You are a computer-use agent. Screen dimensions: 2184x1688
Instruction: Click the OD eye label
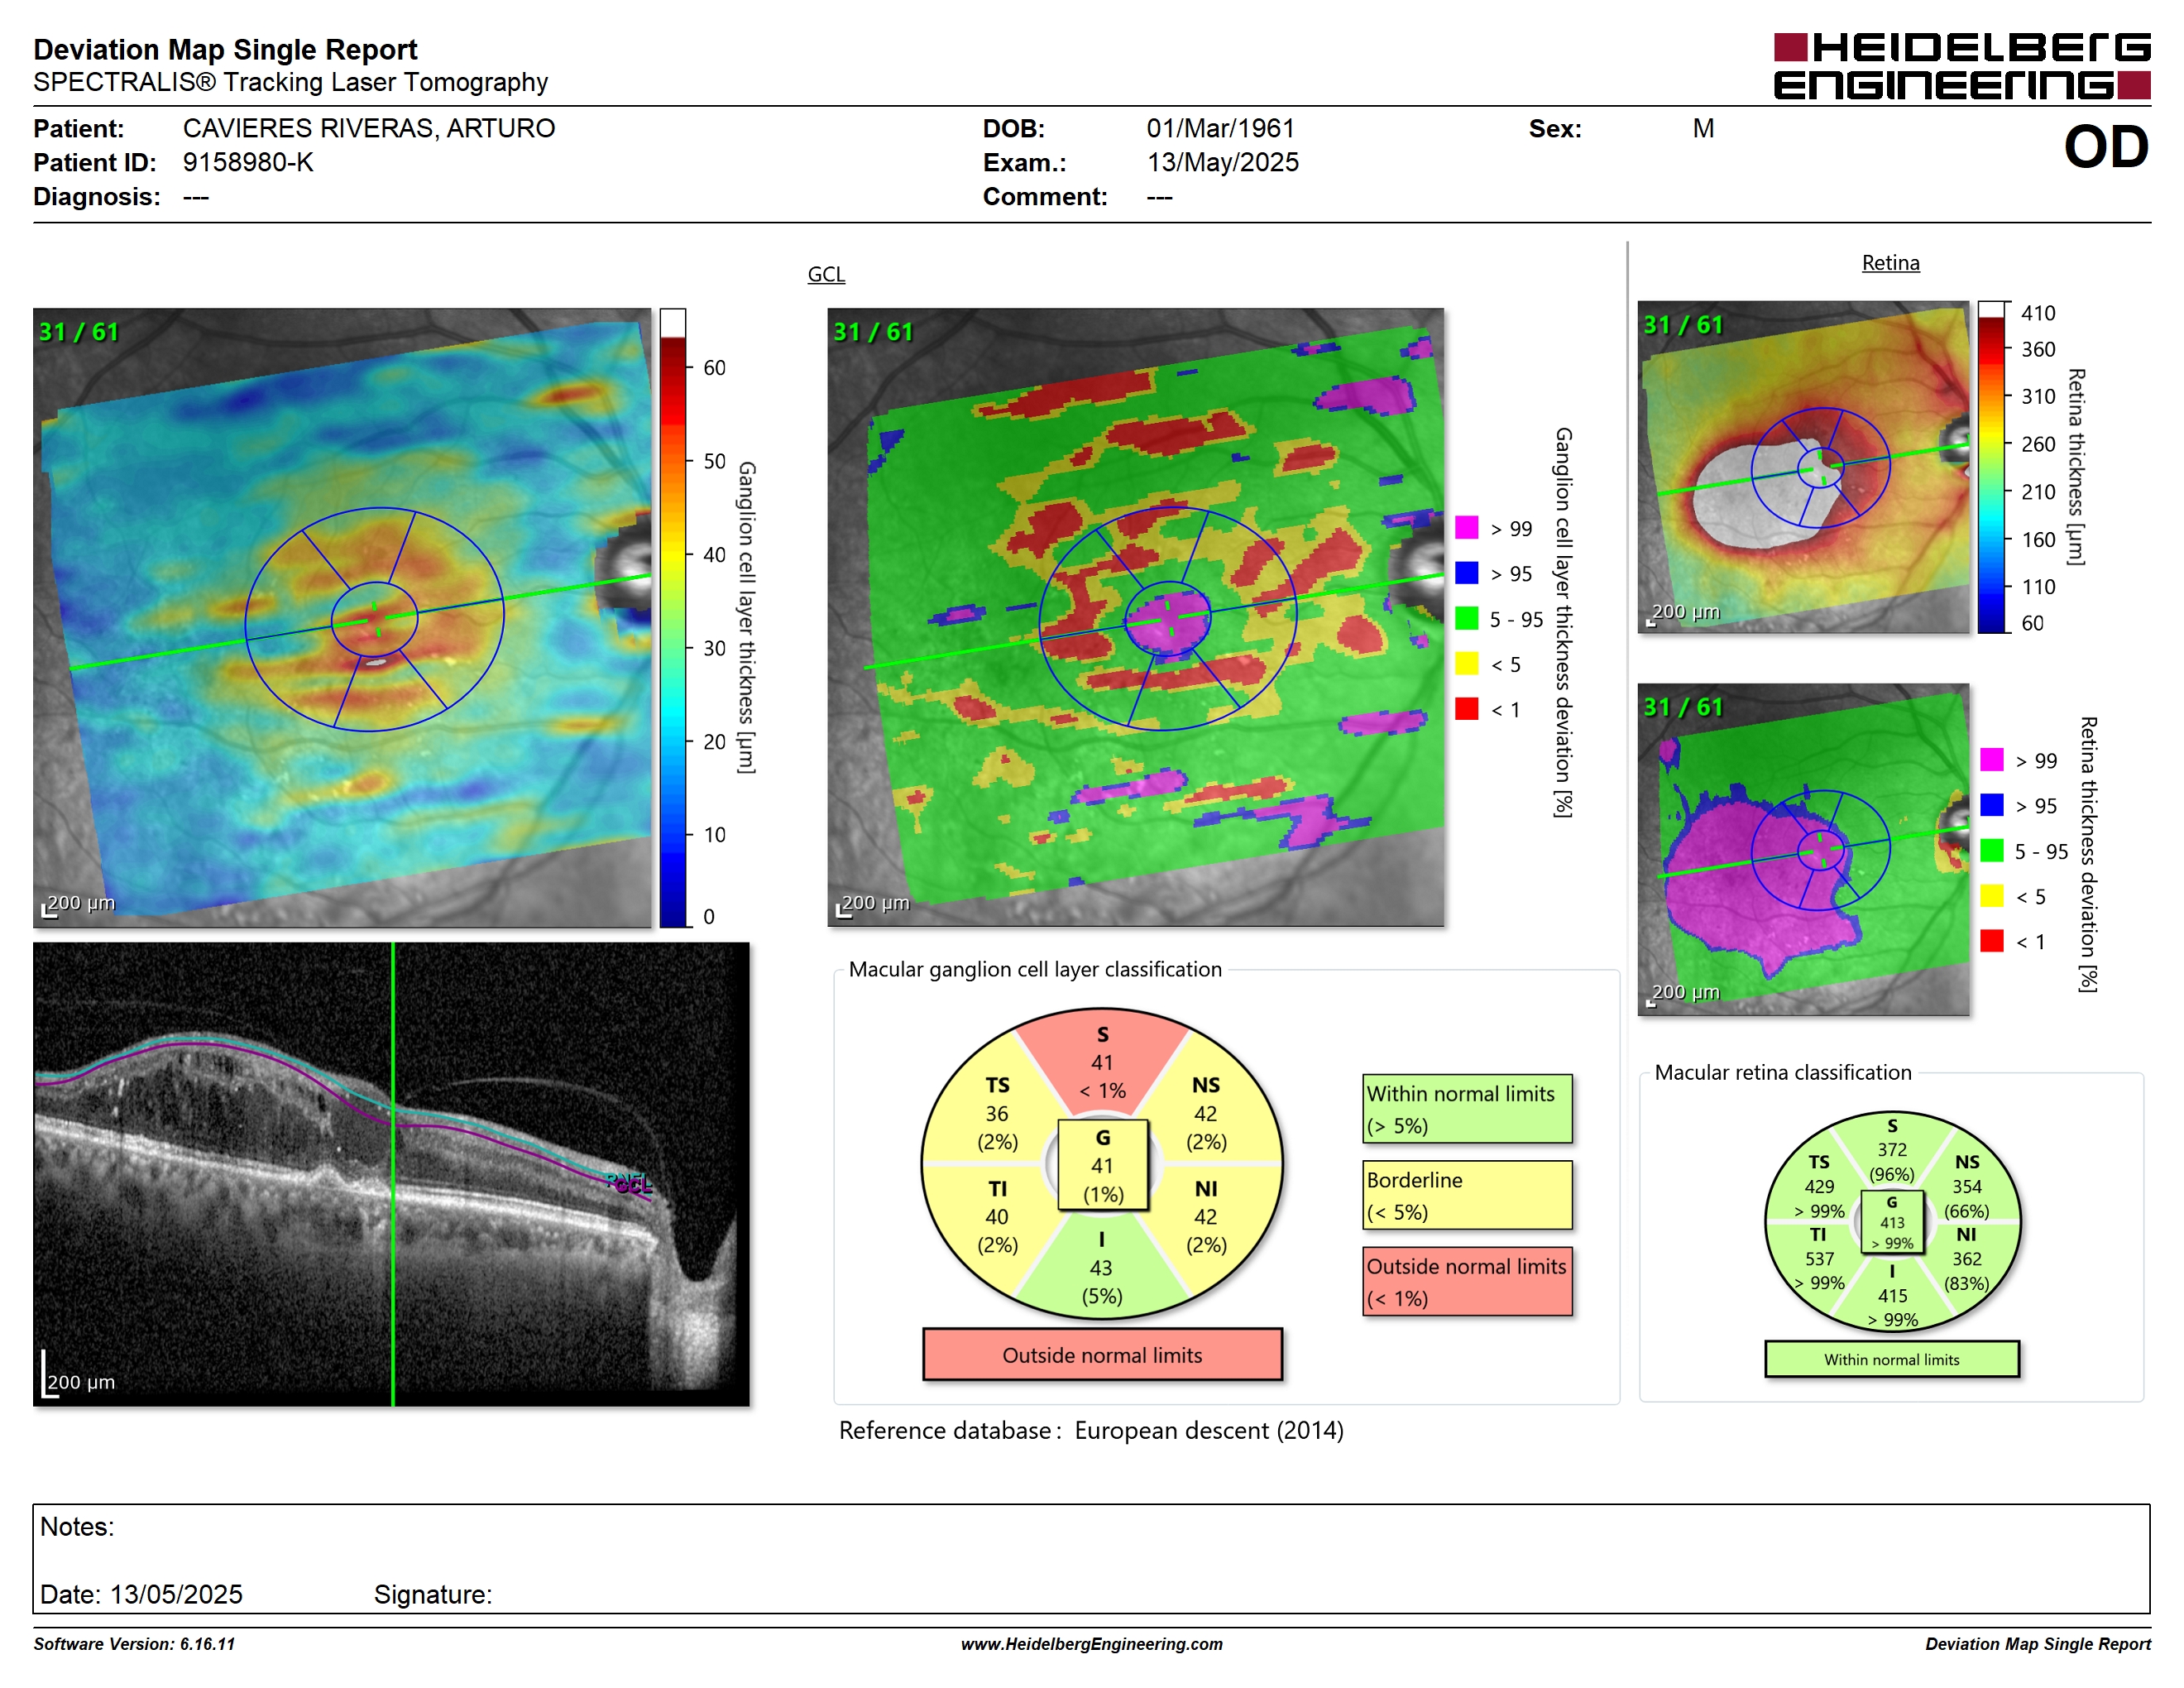click(2105, 147)
